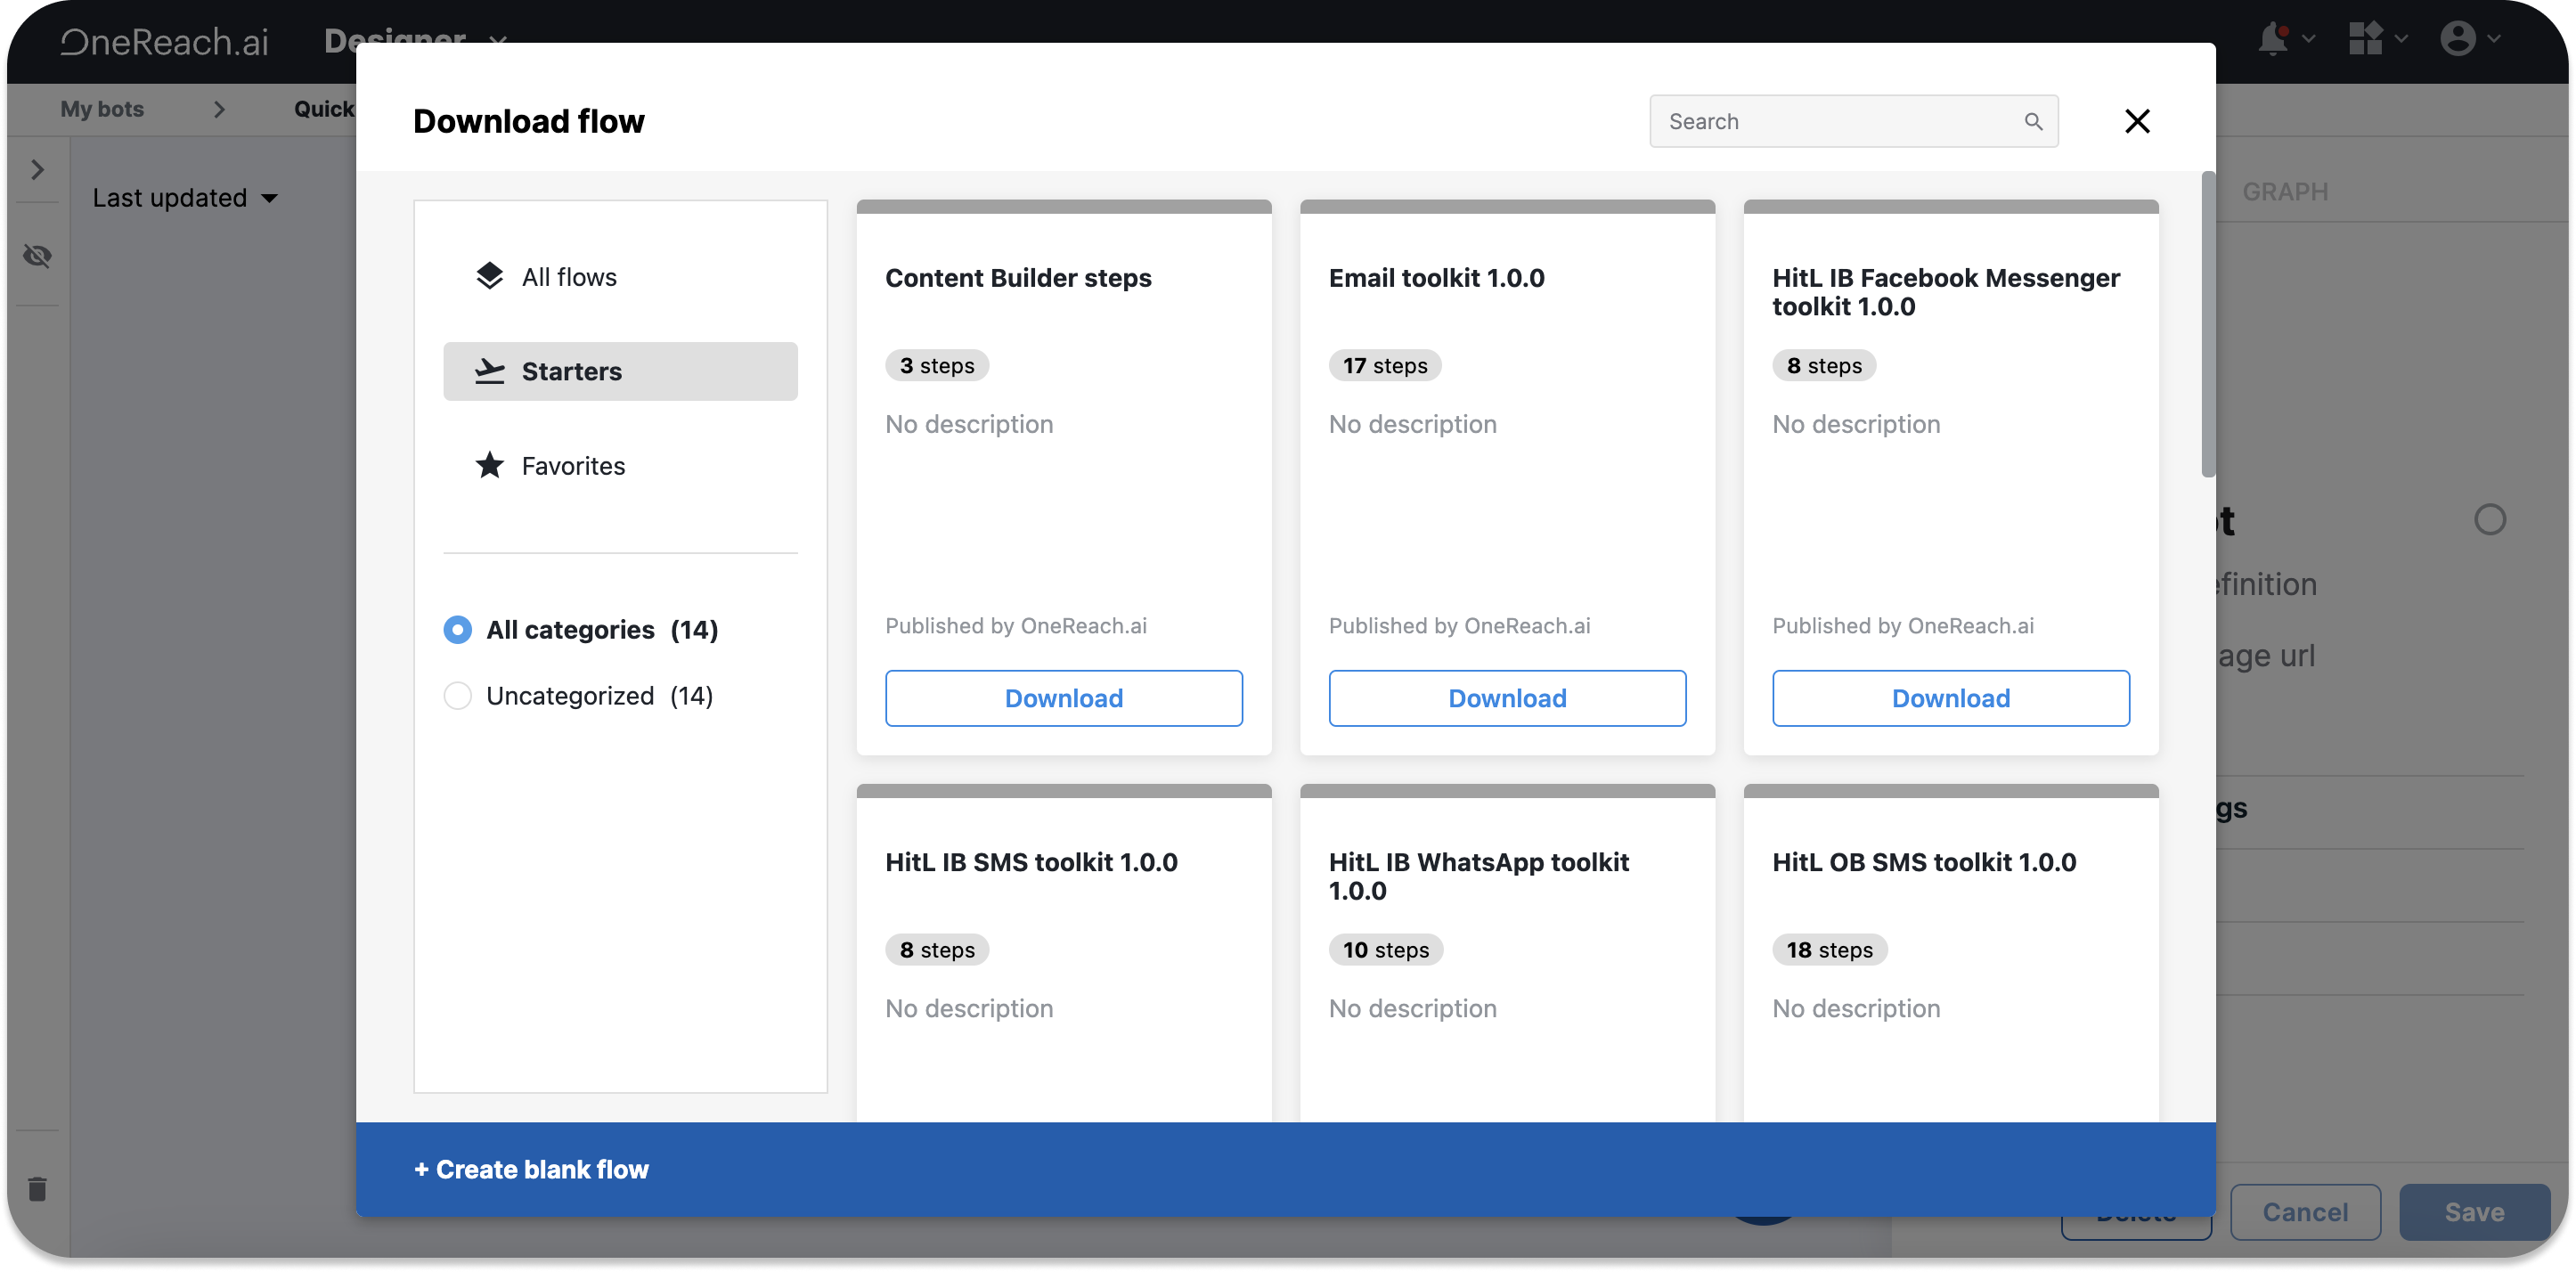
Task: Click the trash bin icon in sidebar
Action: [x=37, y=1188]
